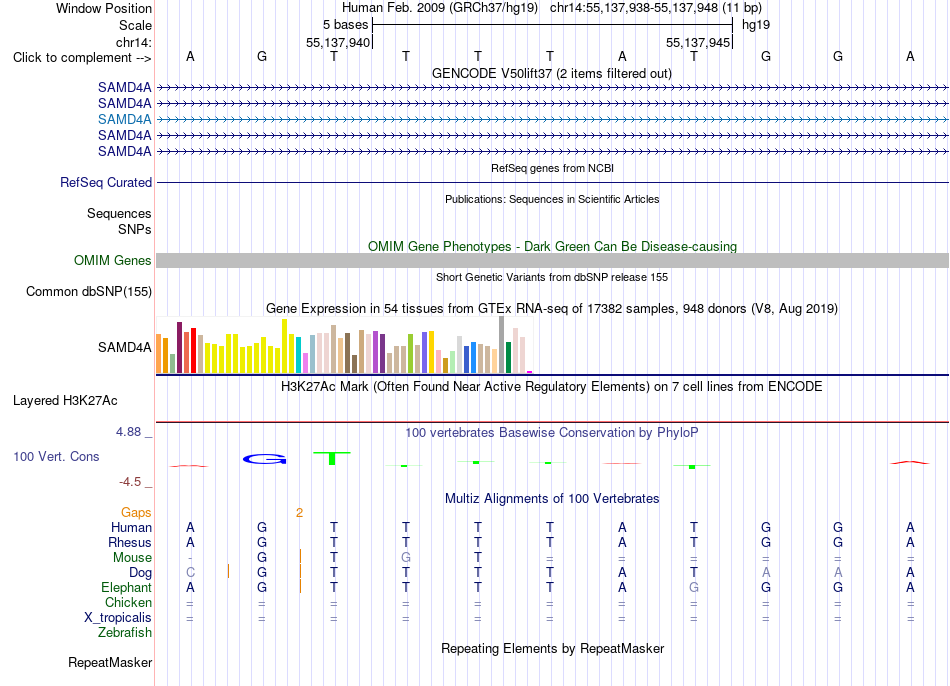Click the light C base in Dog row
950x686 pixels.
coord(190,573)
